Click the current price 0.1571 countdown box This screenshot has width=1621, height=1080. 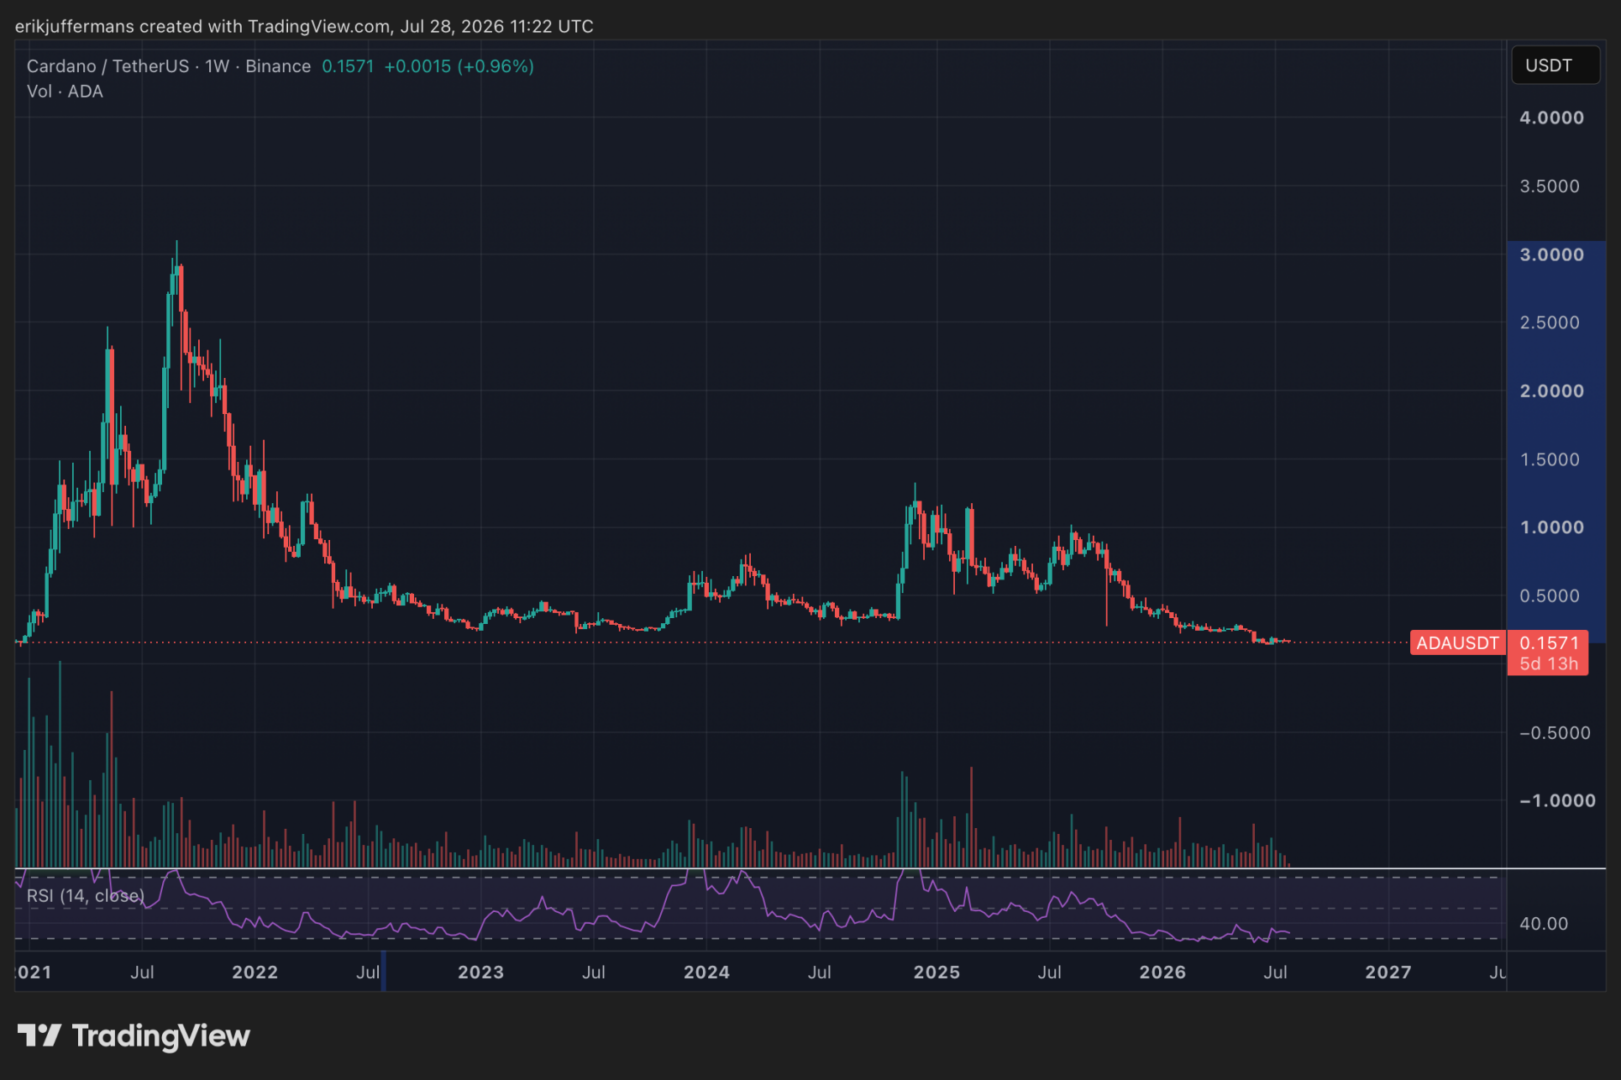(1548, 653)
